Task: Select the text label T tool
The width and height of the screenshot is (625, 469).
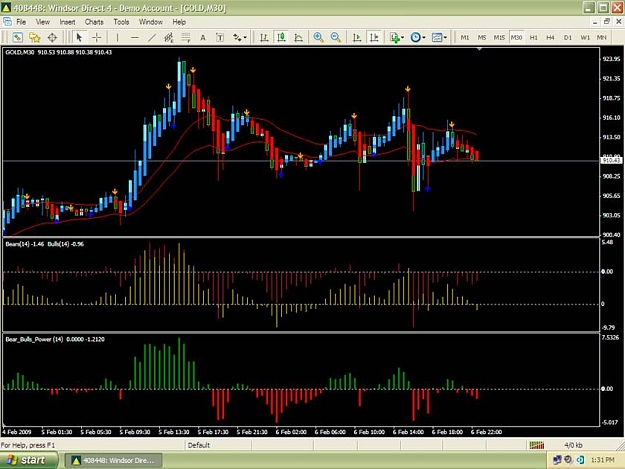Action: click(x=220, y=37)
